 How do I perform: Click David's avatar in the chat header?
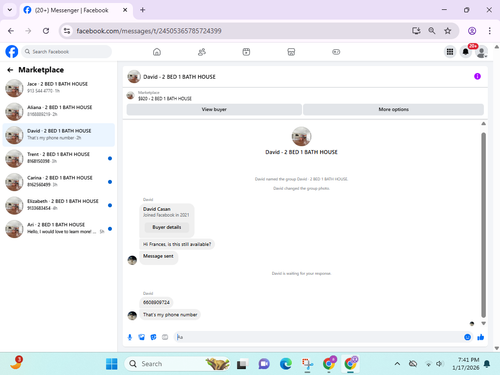(x=134, y=77)
